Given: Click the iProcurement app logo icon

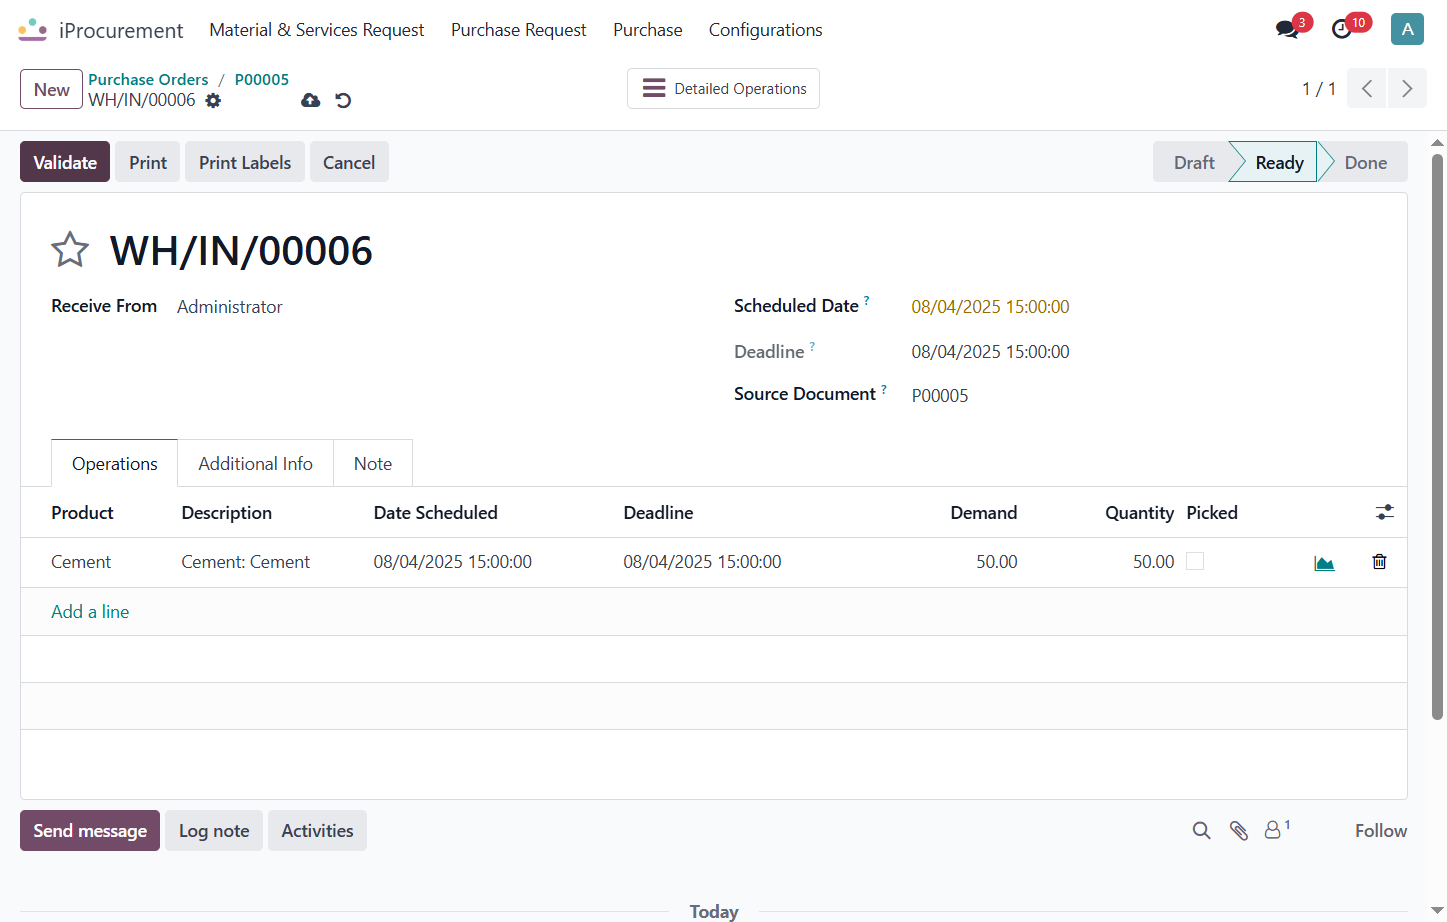Looking at the screenshot, I should (x=32, y=30).
